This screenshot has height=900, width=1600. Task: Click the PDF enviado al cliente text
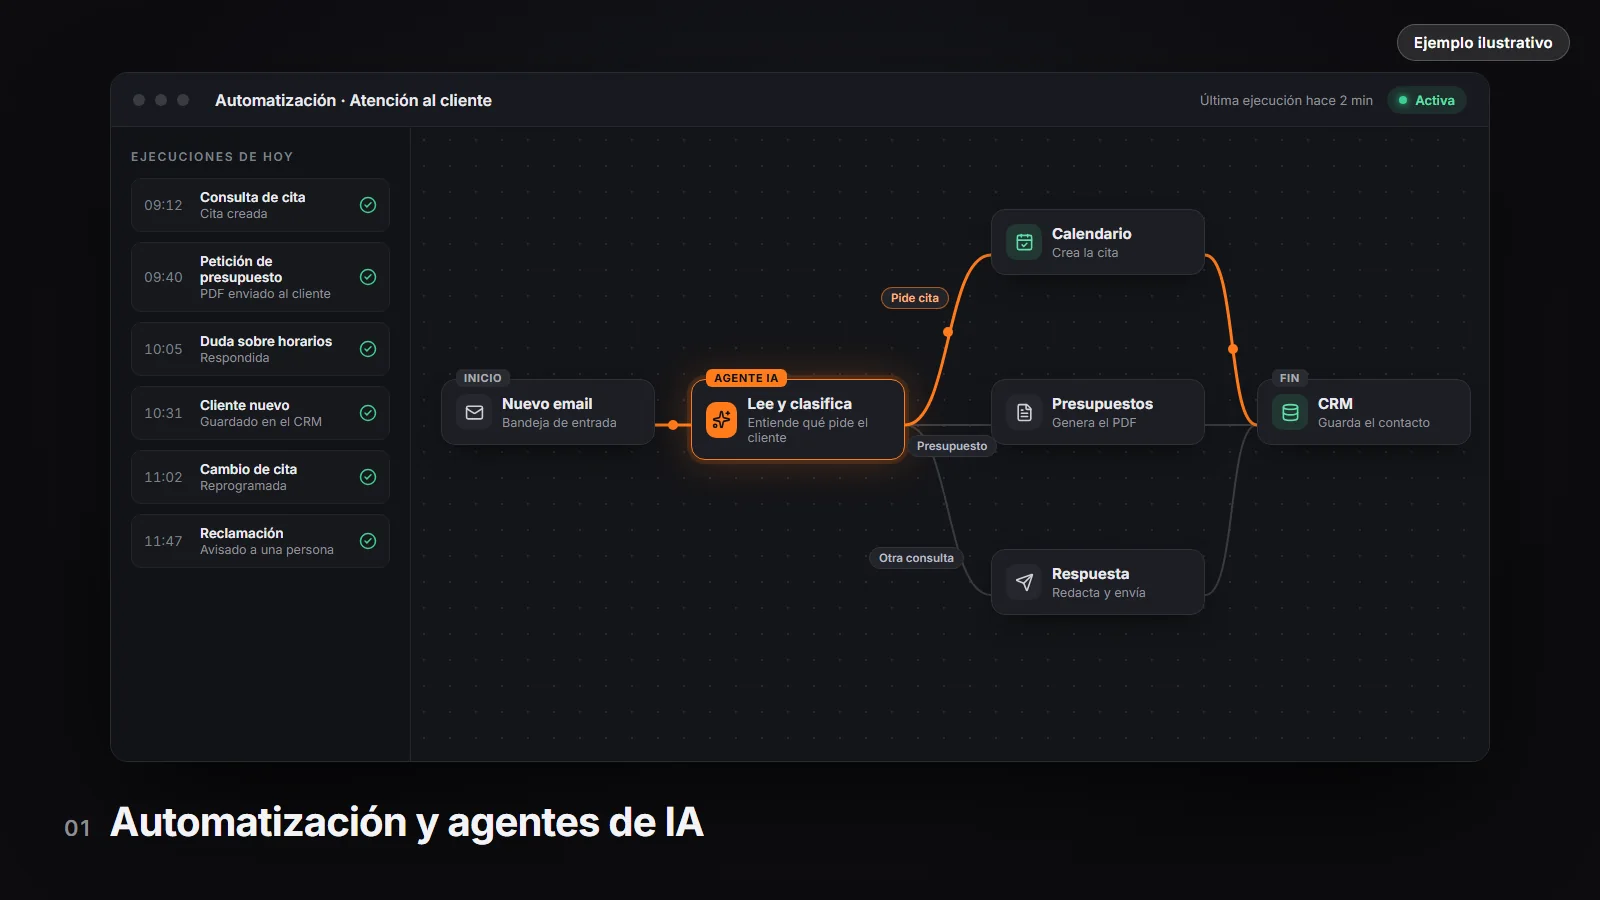[x=265, y=294]
